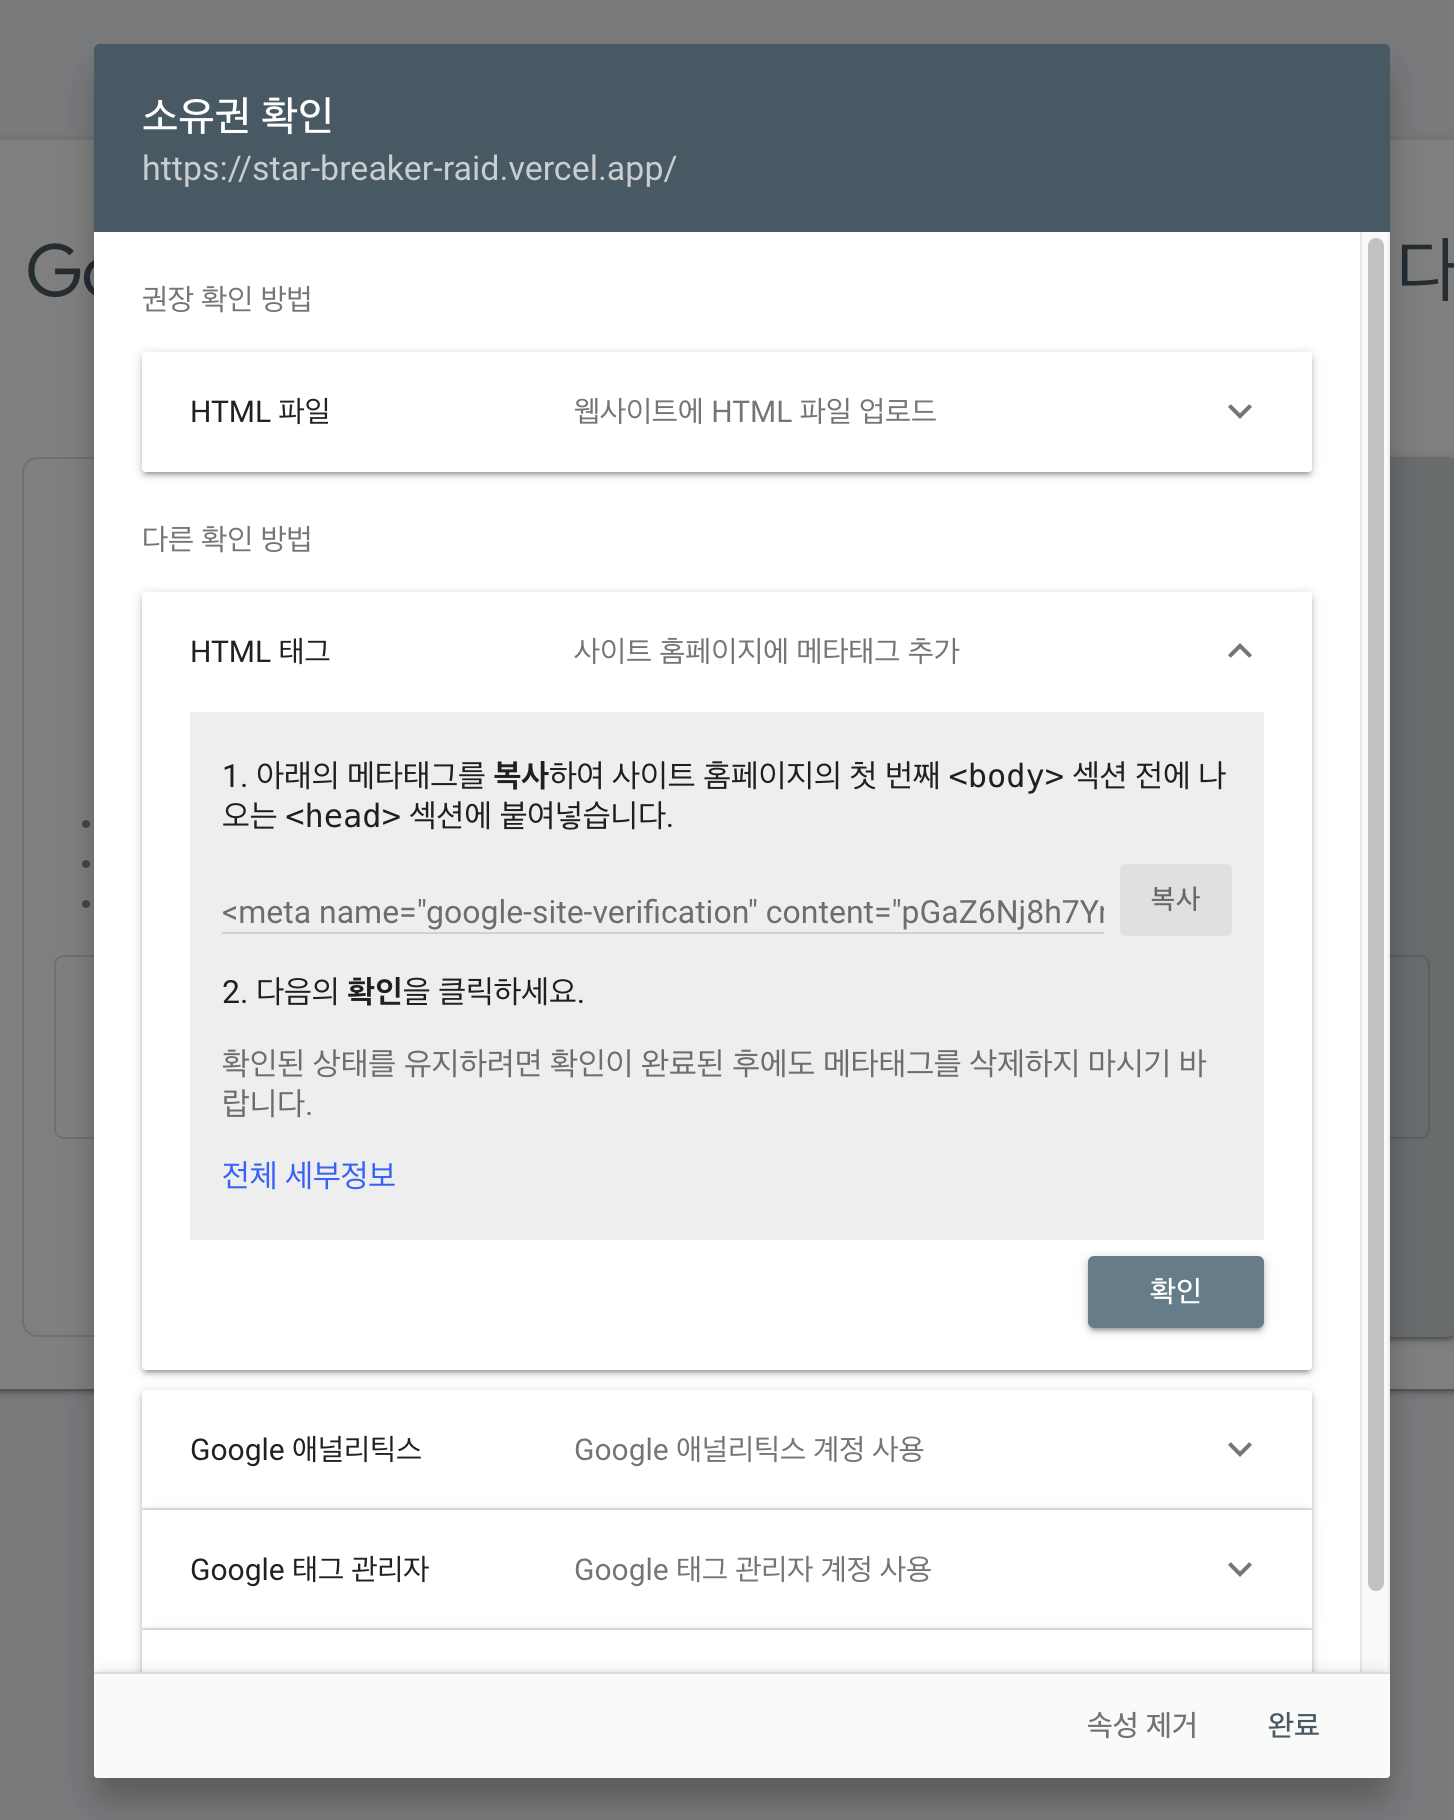Open the Google 태그 관리자 method row

point(727,1569)
